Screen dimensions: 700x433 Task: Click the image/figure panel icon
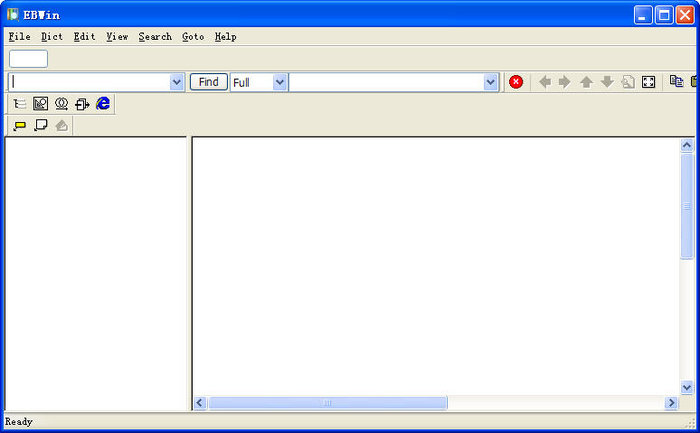pyautogui.click(x=40, y=104)
